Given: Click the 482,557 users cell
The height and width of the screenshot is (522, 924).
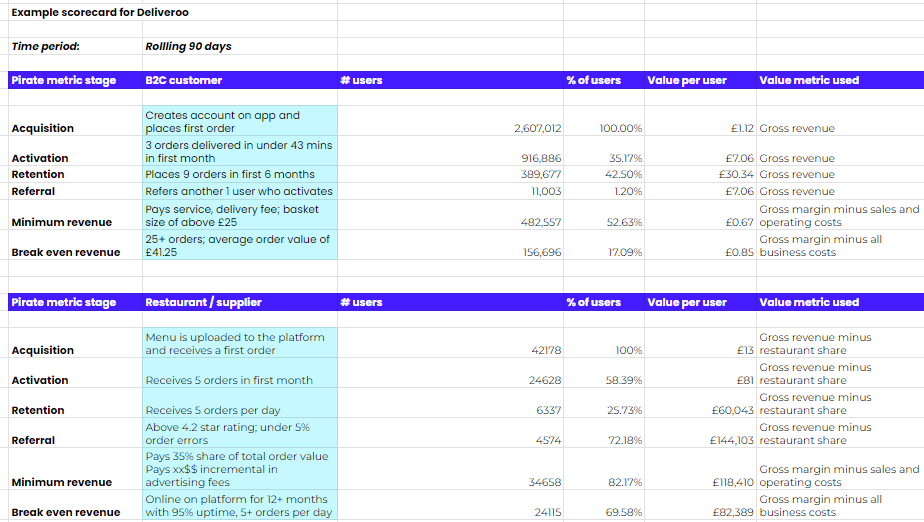Looking at the screenshot, I should 450,215.
